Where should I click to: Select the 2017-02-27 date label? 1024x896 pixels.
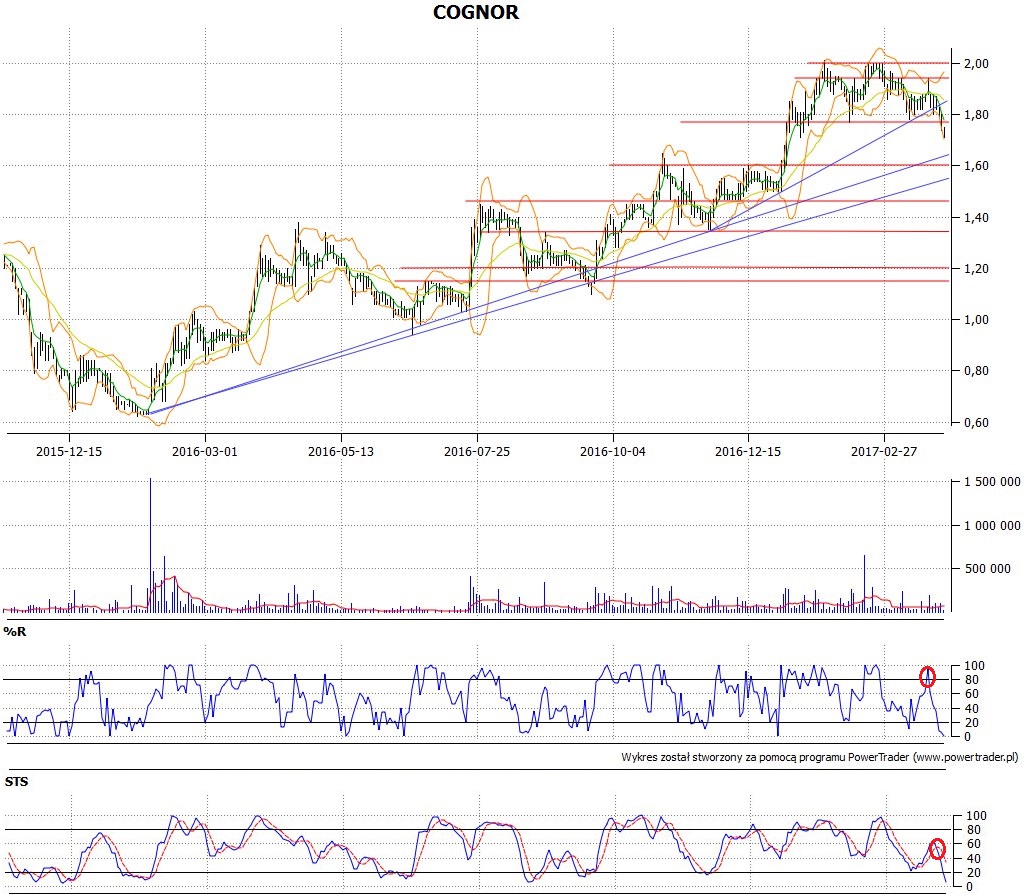point(884,451)
